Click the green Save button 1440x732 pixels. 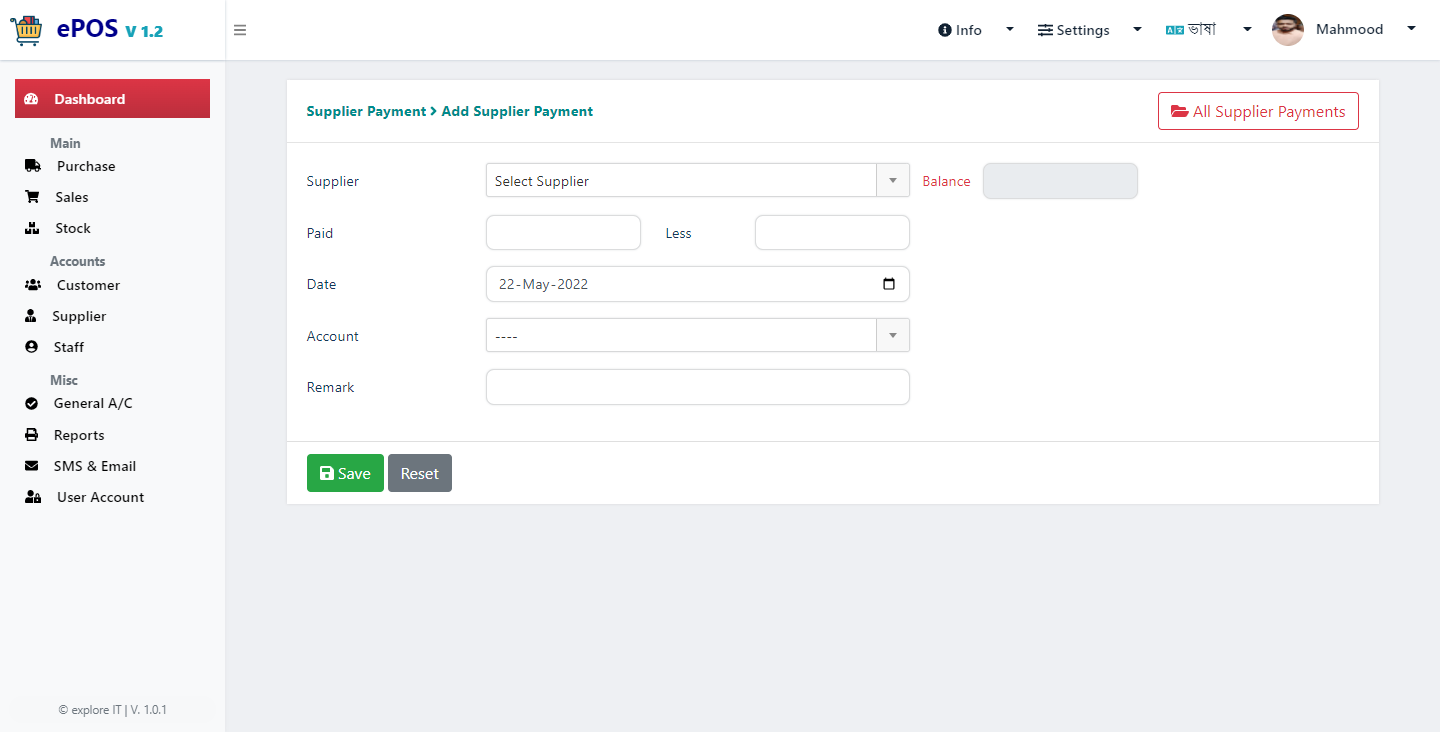345,473
